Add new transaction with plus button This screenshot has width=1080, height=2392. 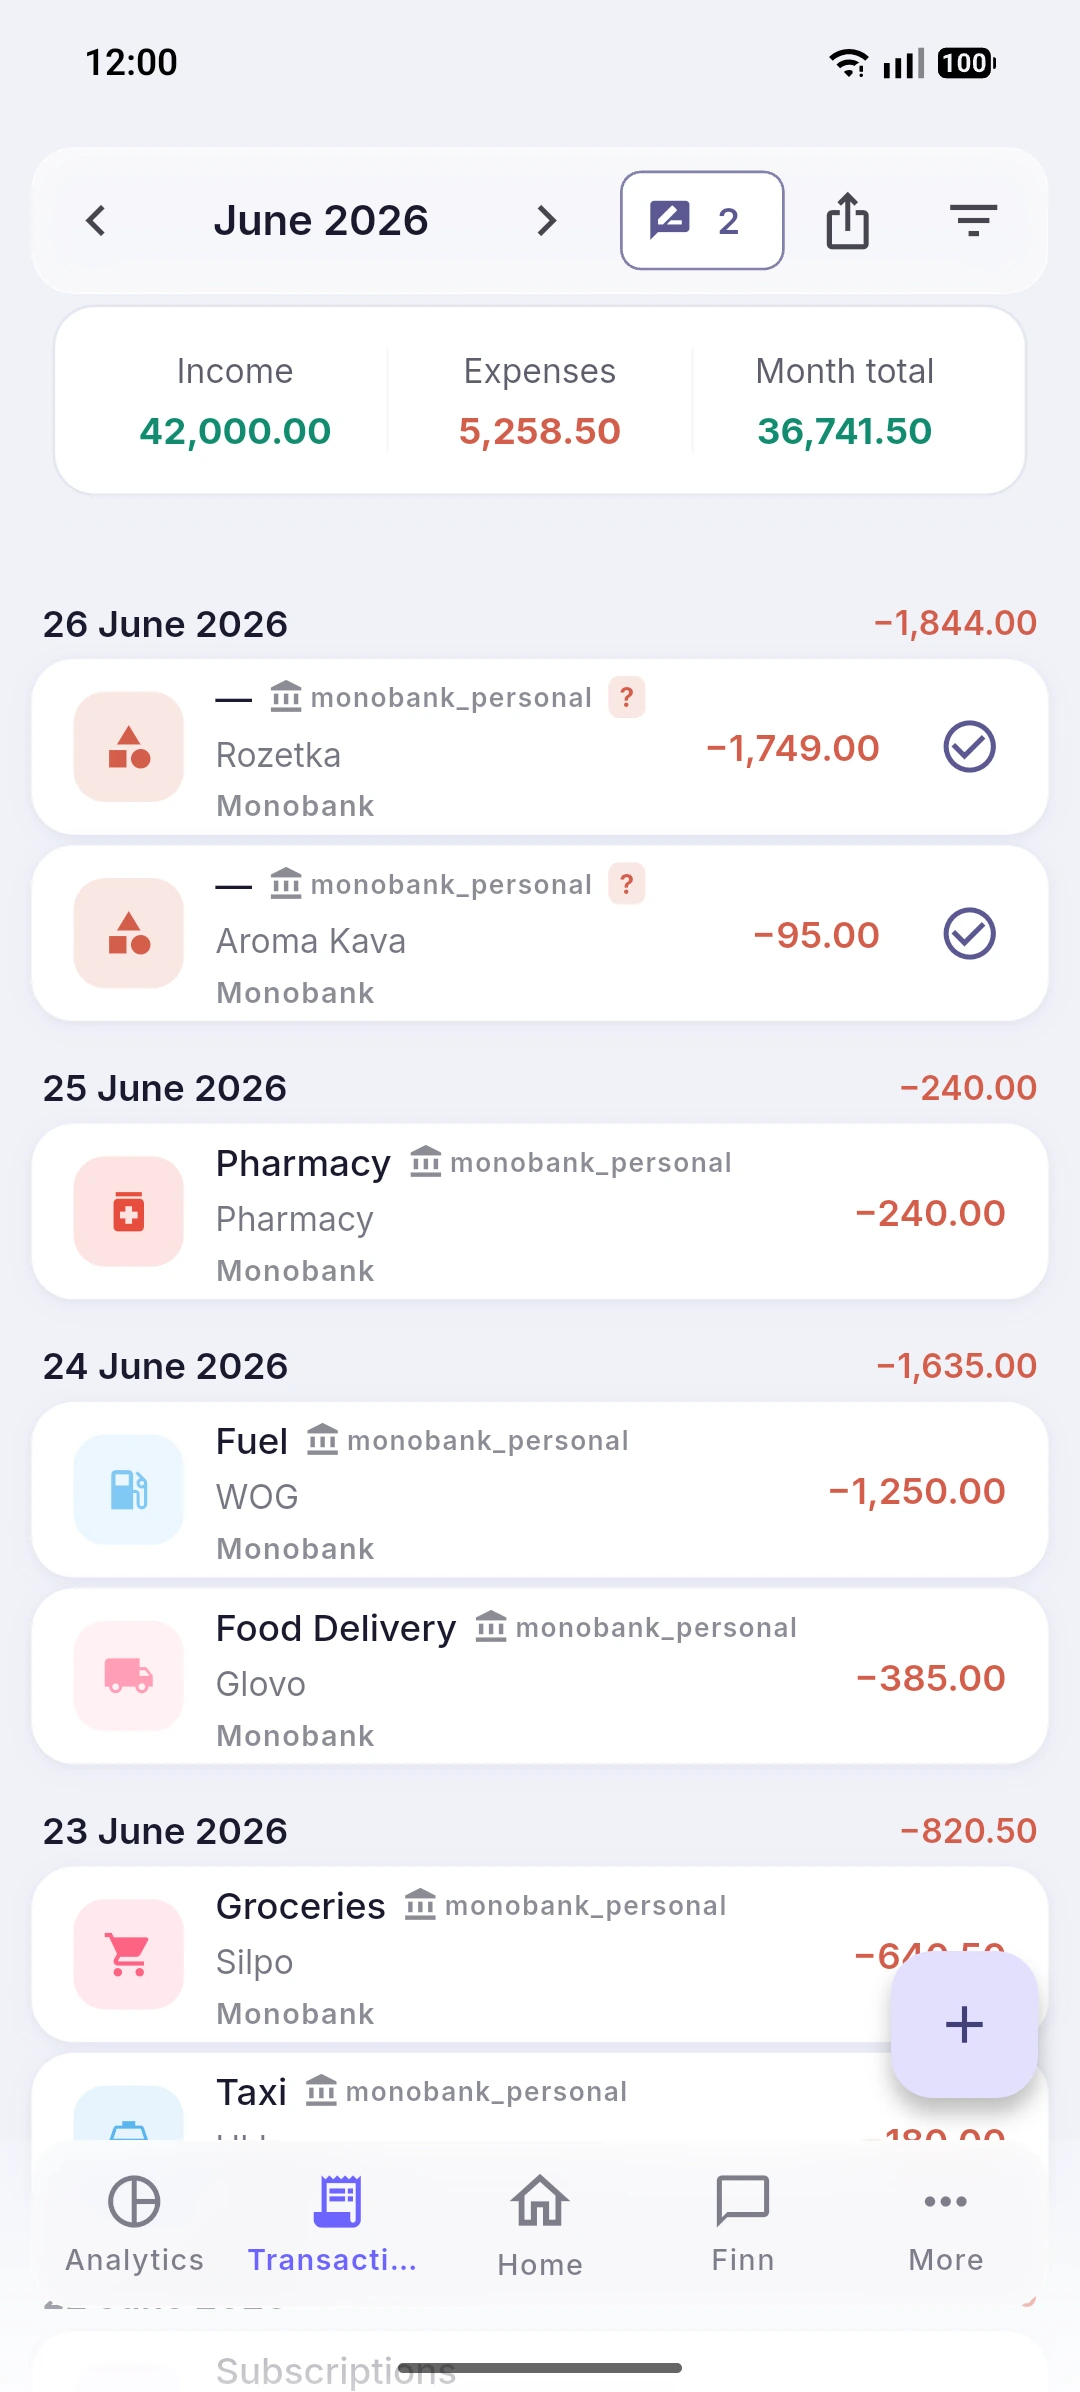tap(964, 2025)
